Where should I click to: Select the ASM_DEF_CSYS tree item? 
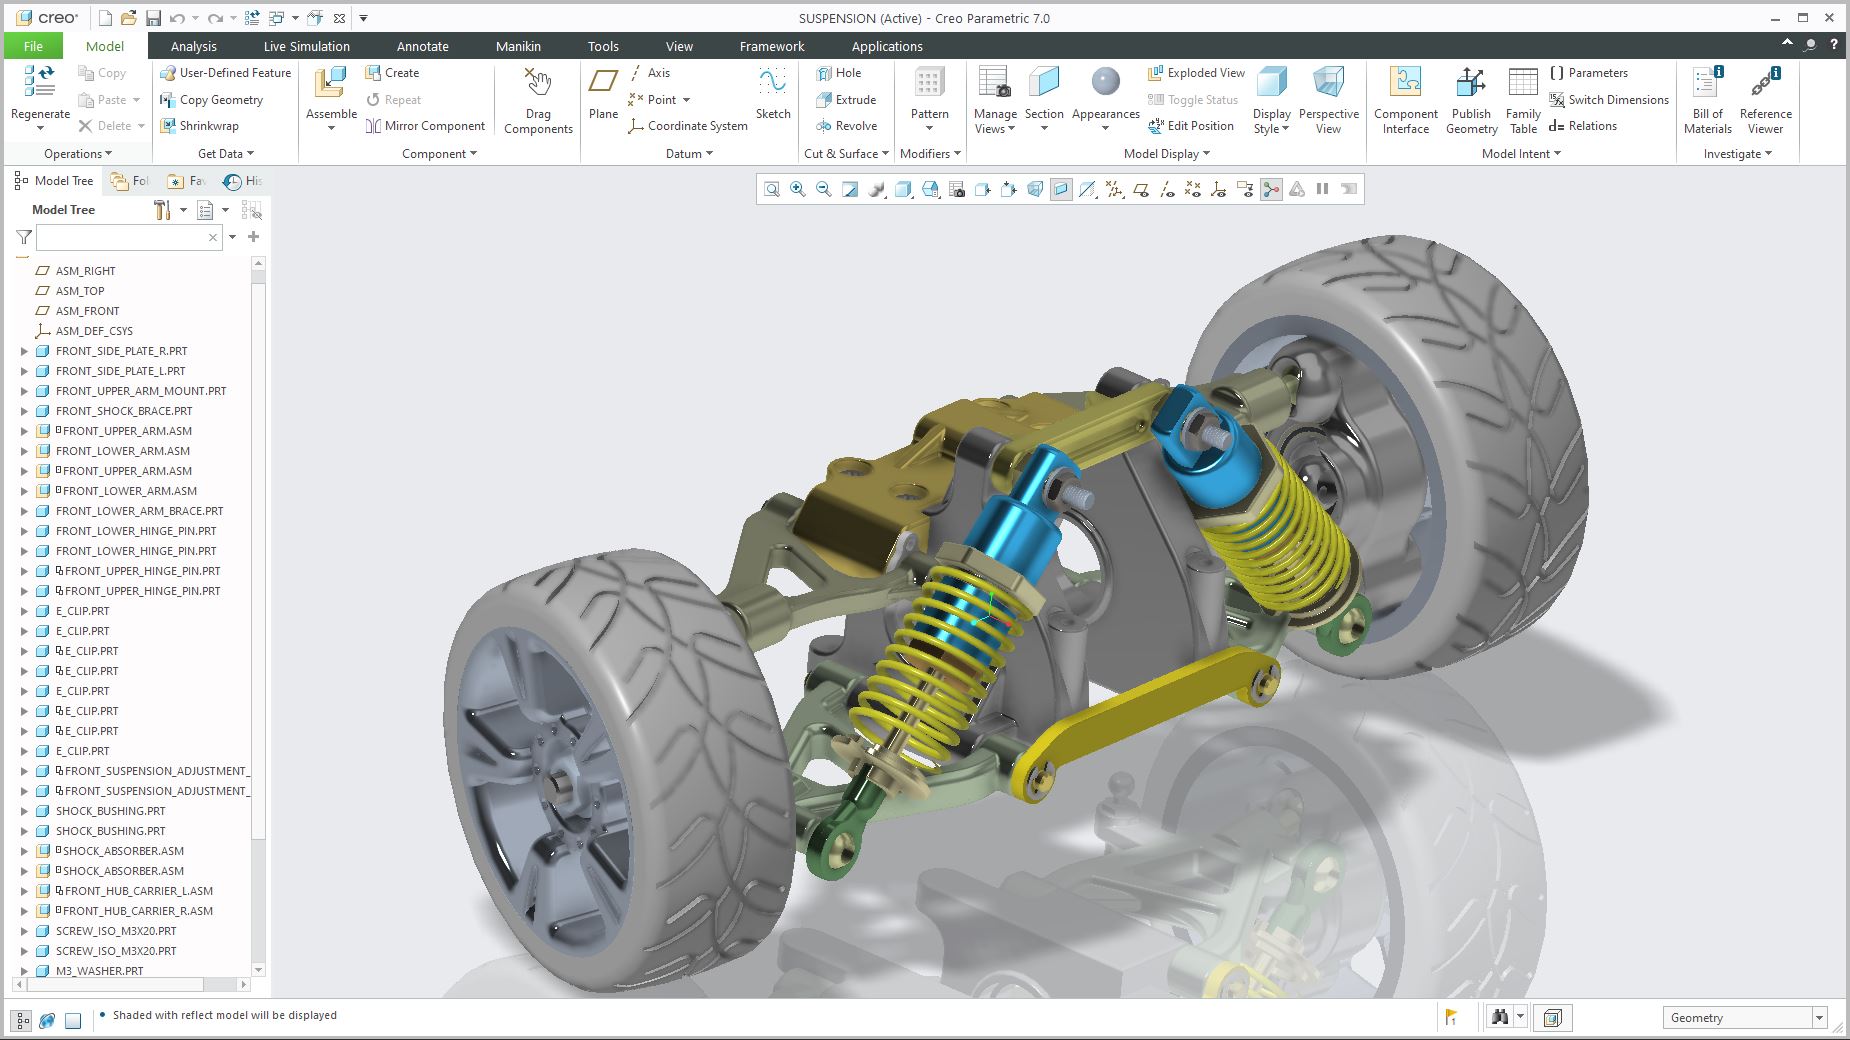click(x=84, y=331)
